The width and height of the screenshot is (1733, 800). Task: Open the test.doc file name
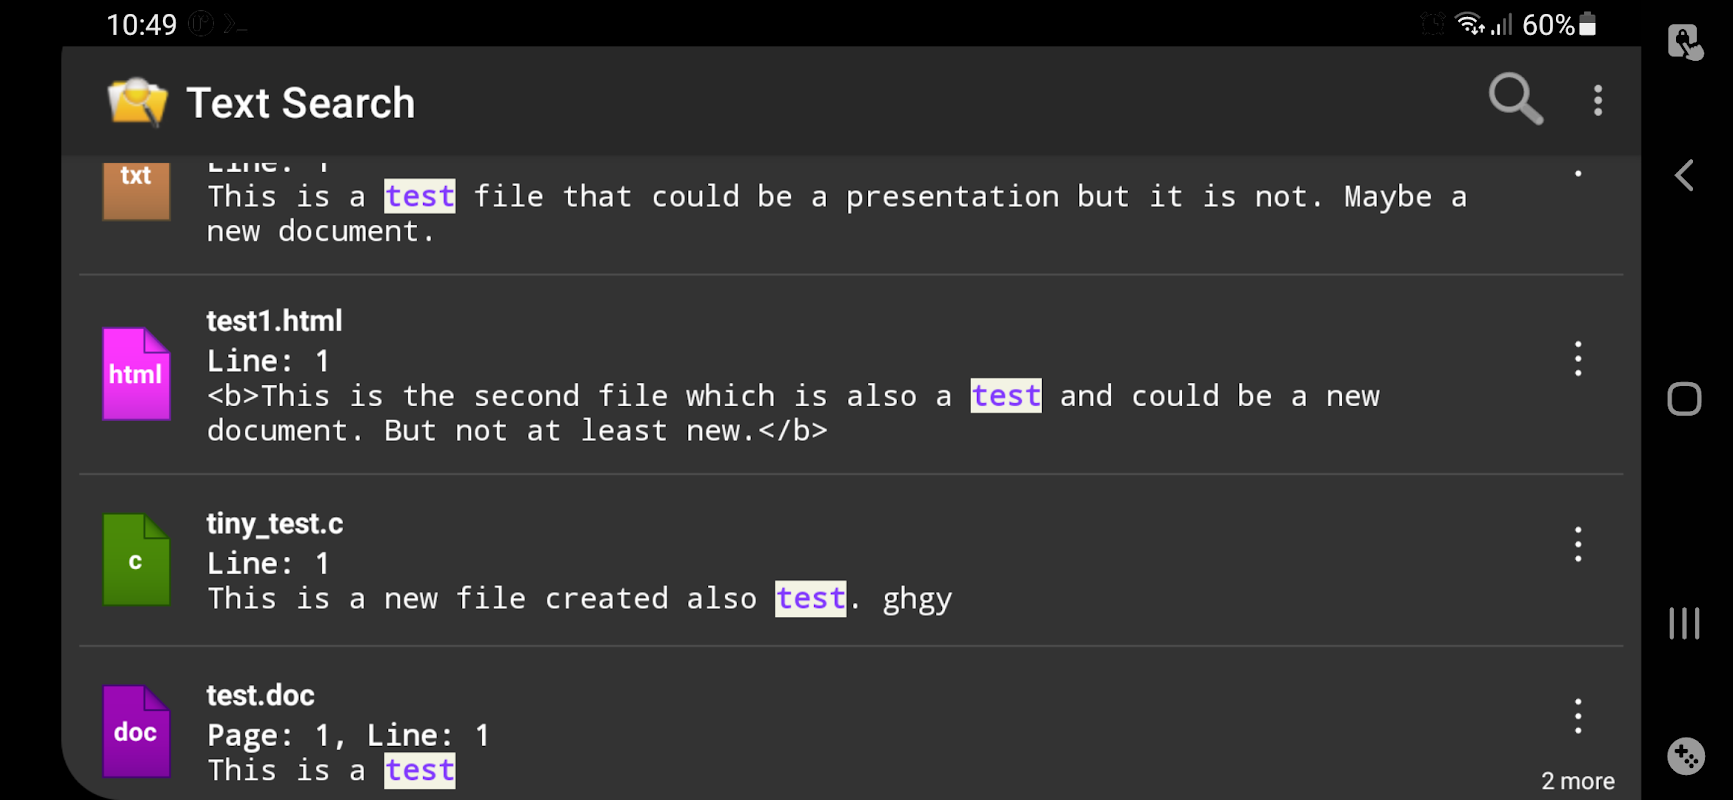point(260,695)
